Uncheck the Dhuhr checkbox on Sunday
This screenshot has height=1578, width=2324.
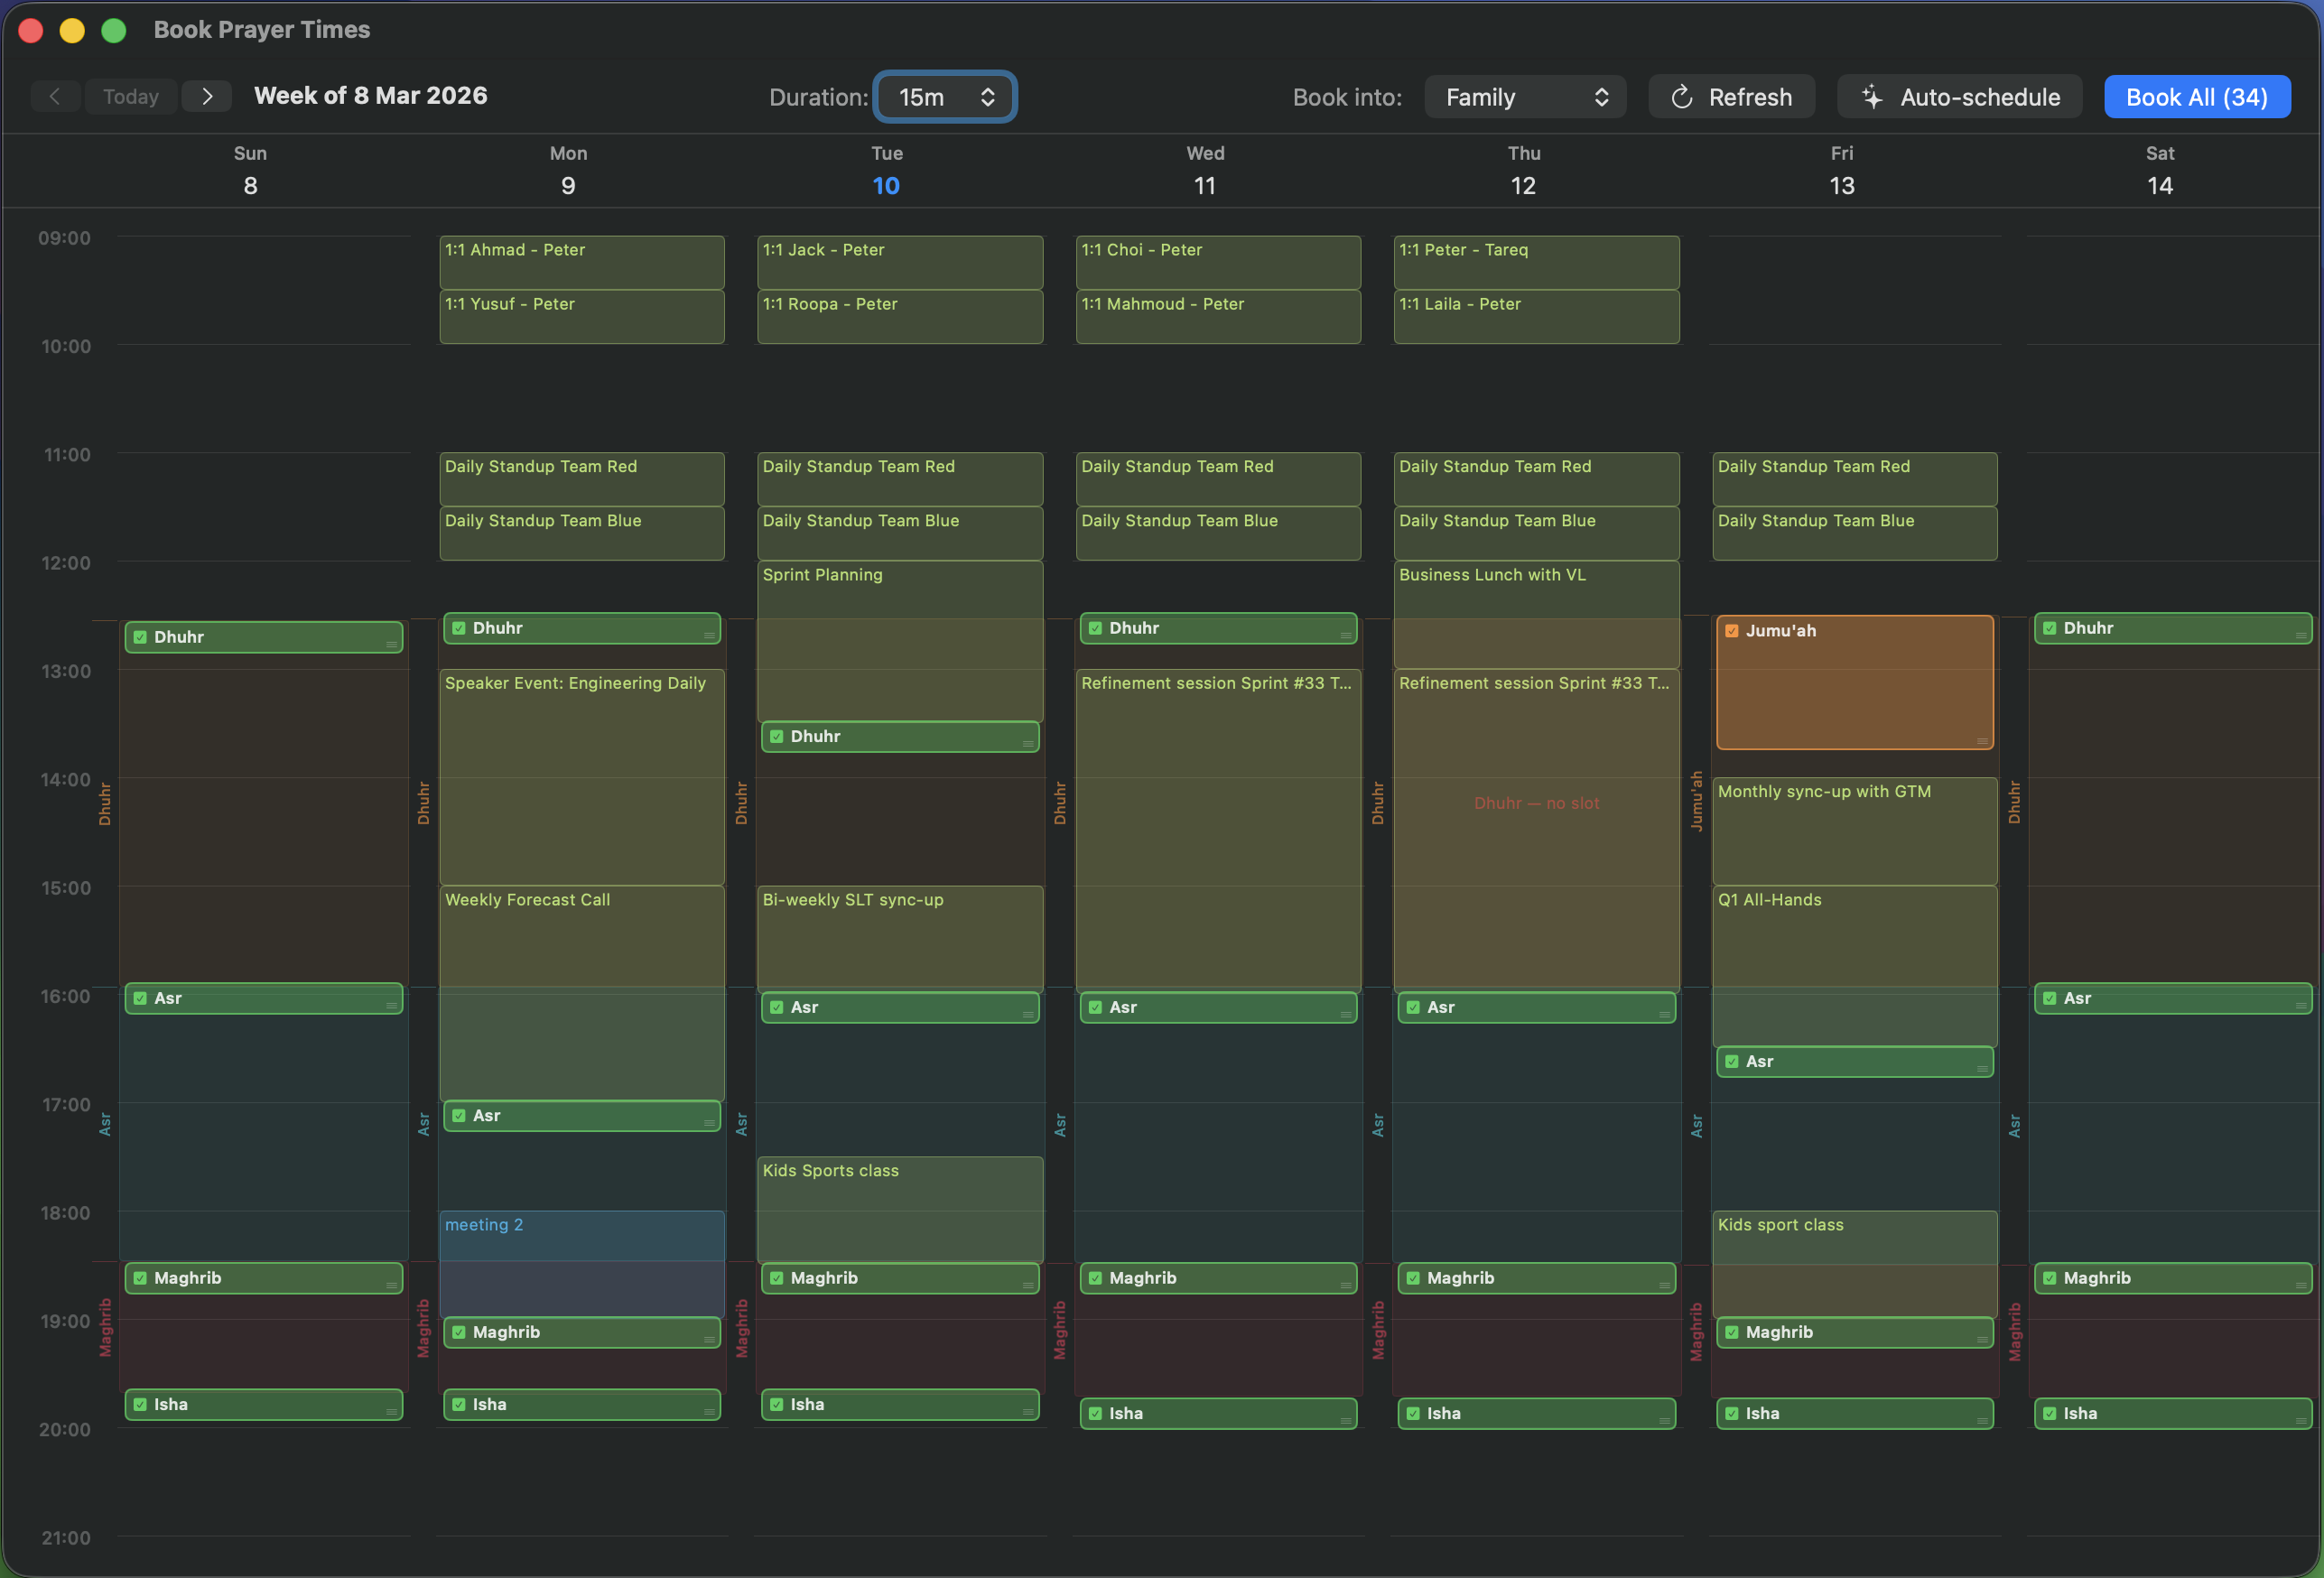click(x=139, y=636)
